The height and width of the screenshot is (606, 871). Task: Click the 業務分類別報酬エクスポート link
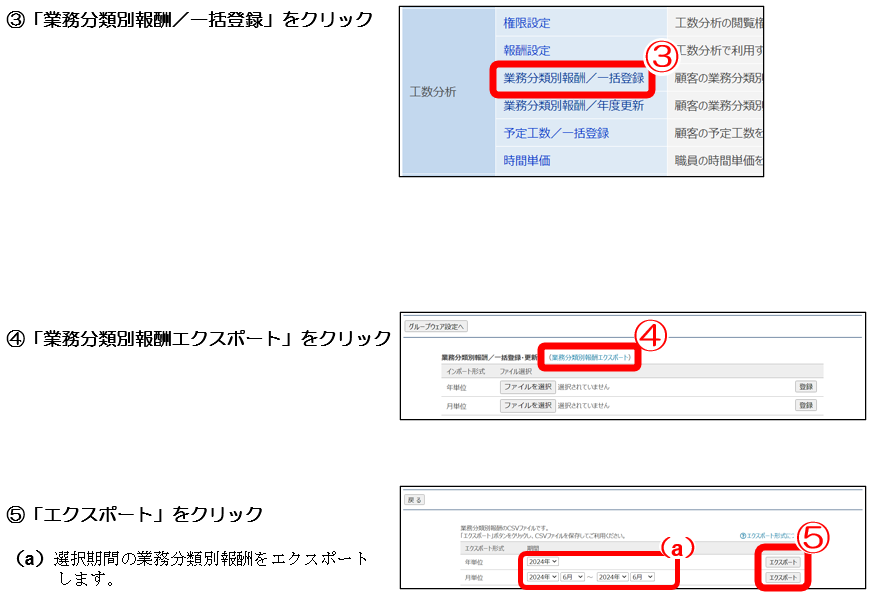pyautogui.click(x=591, y=357)
